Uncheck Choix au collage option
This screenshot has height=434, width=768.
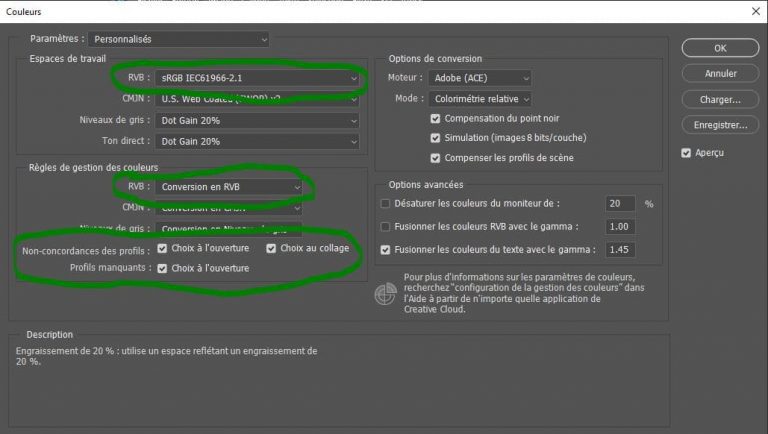[x=271, y=248]
